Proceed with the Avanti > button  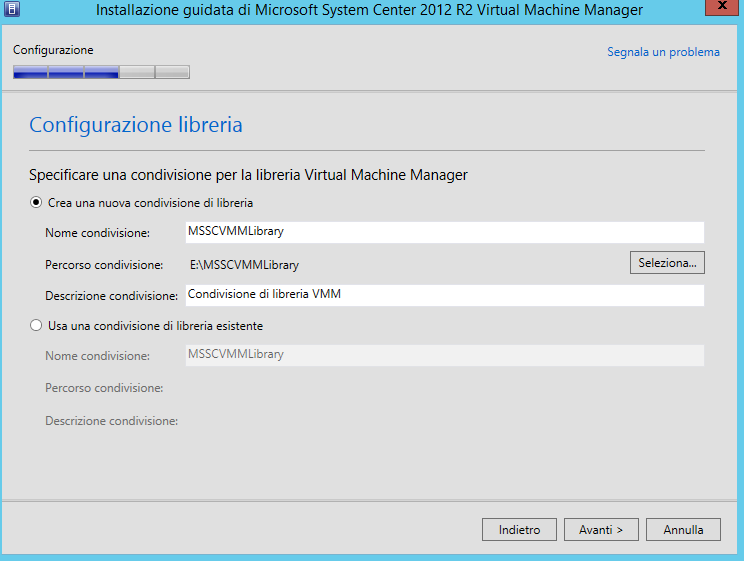[x=601, y=530]
